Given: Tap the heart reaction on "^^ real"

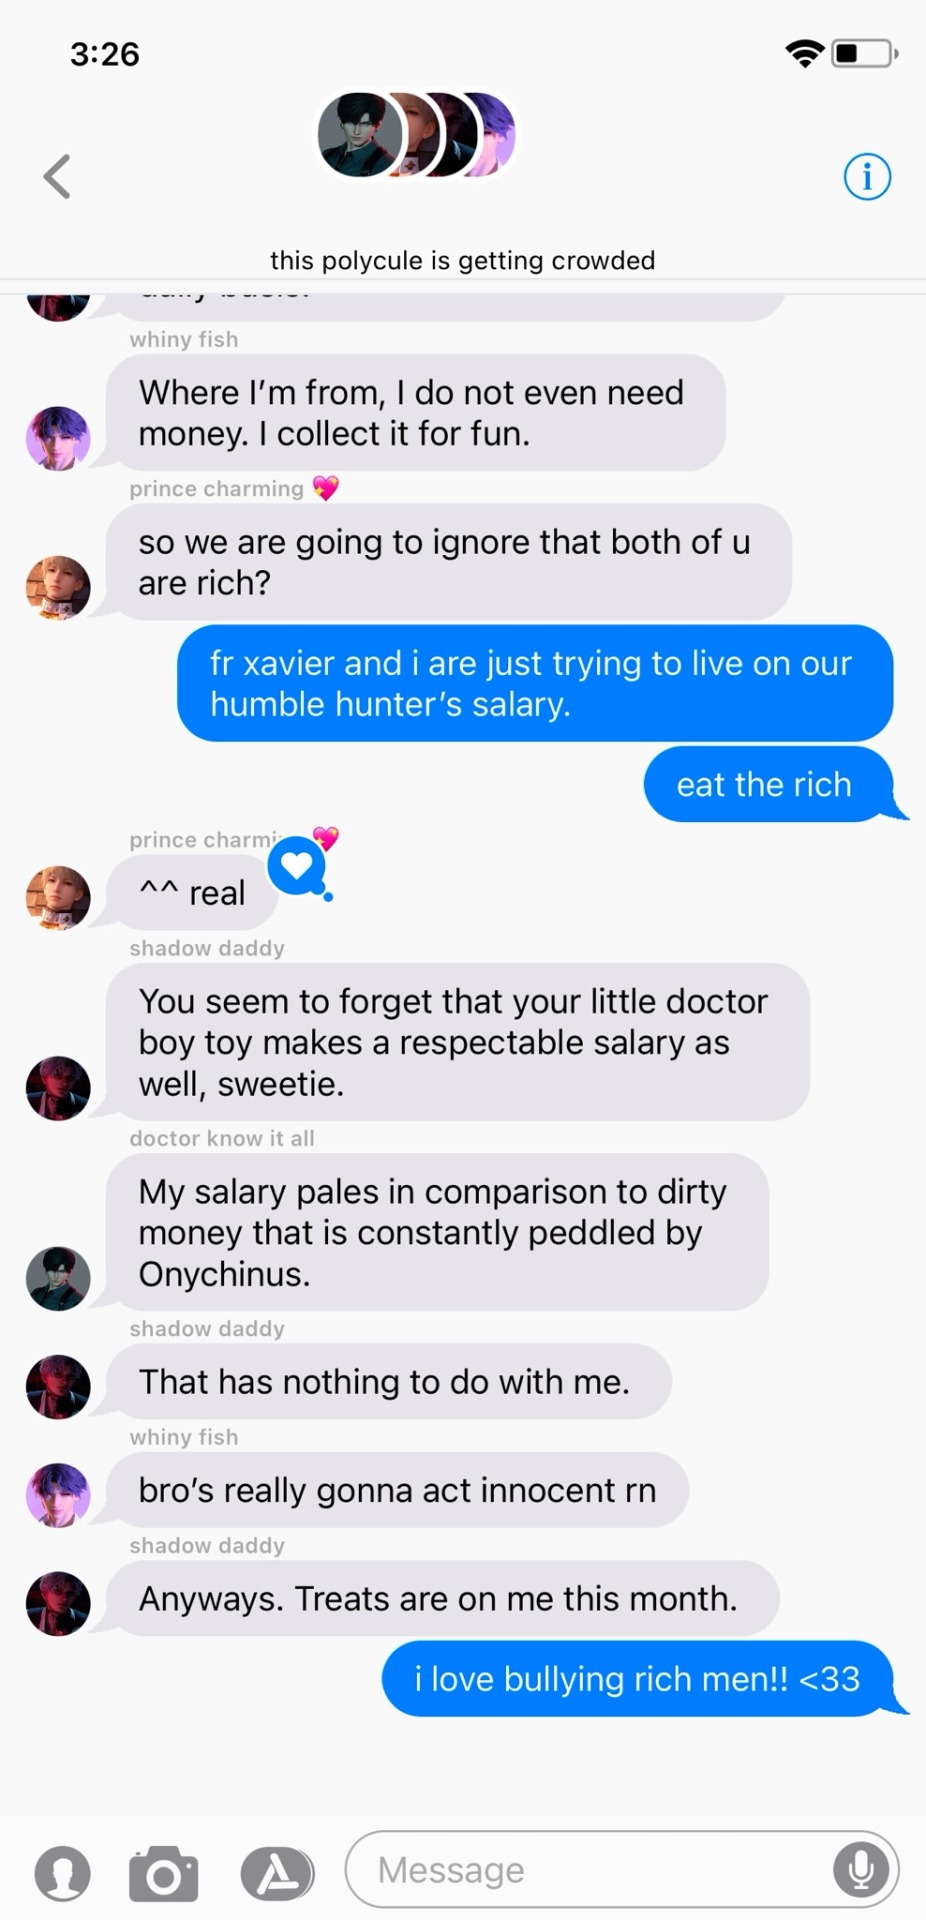Looking at the screenshot, I should (298, 866).
